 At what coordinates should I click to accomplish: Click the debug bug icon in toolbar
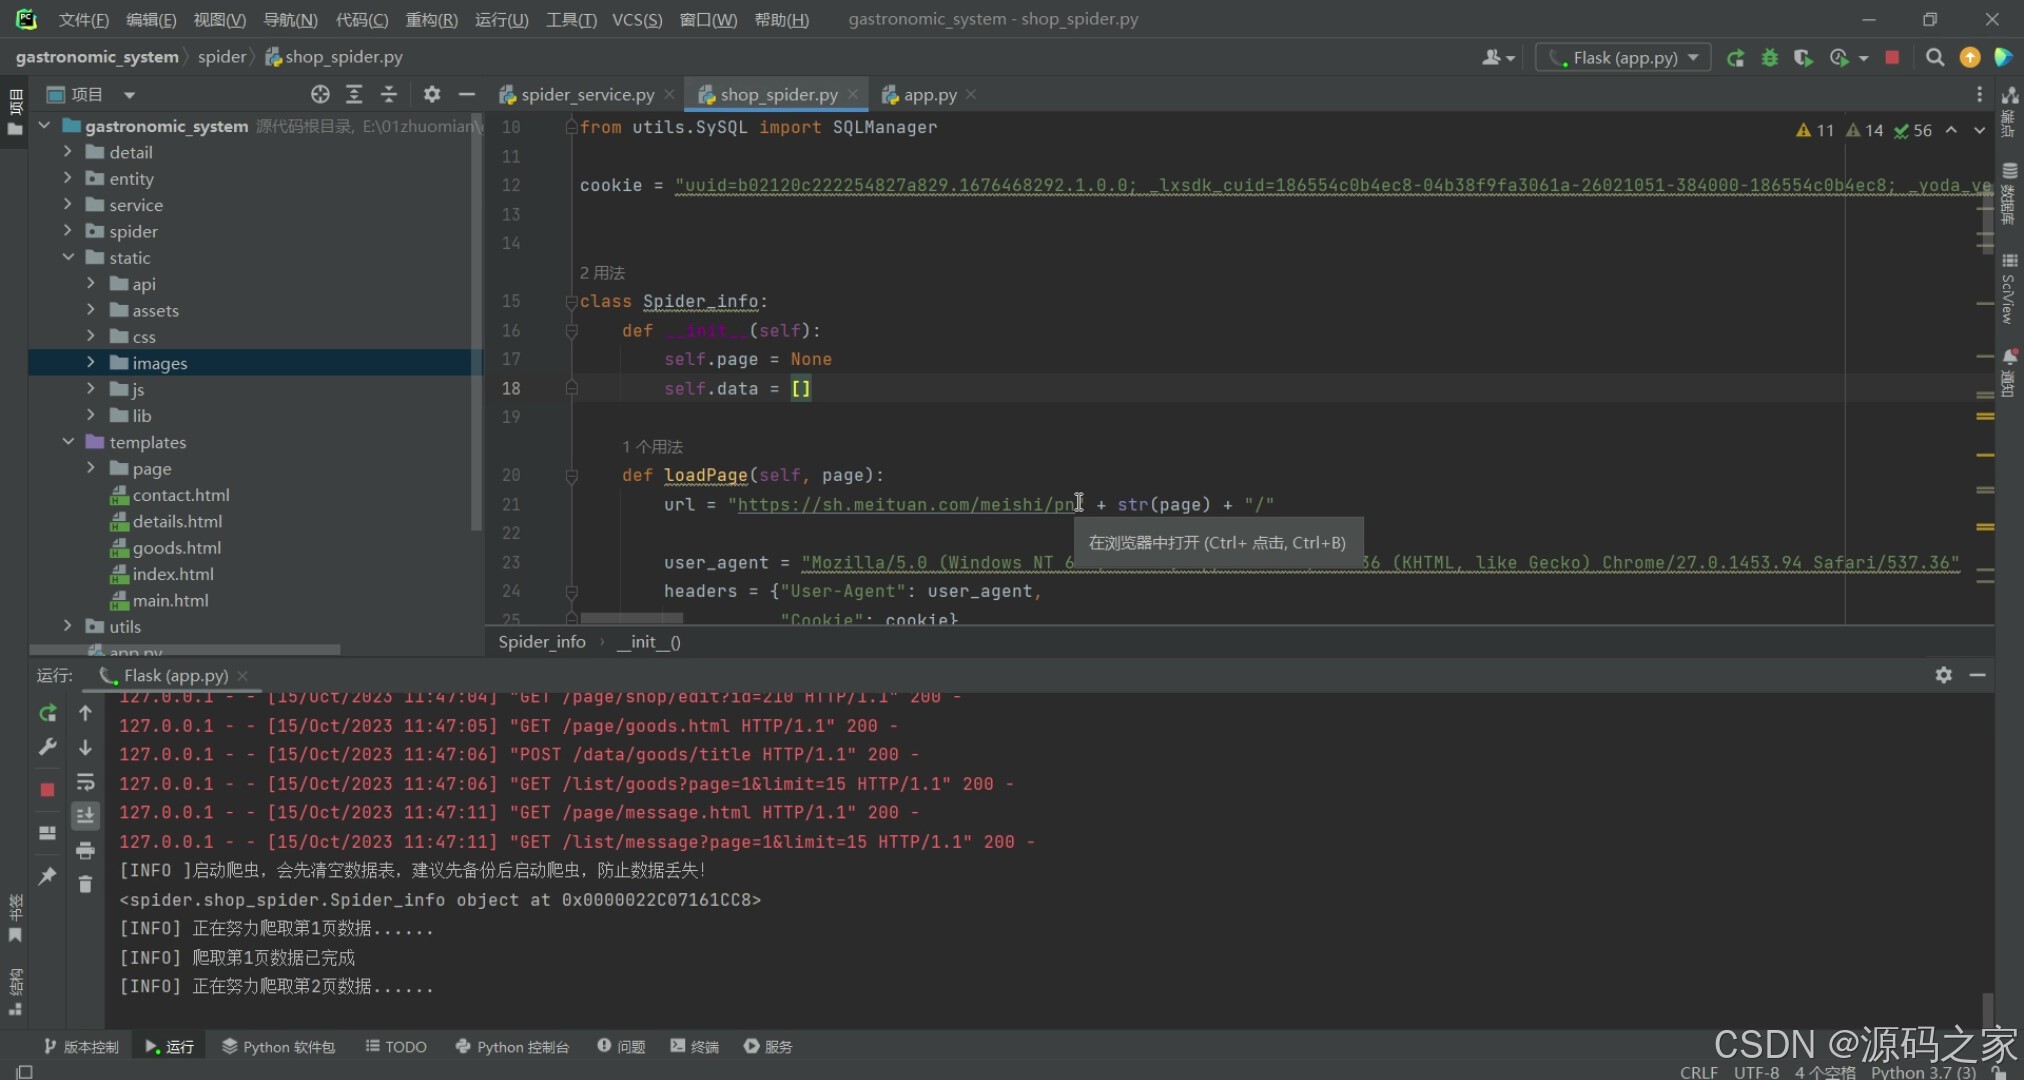point(1770,58)
